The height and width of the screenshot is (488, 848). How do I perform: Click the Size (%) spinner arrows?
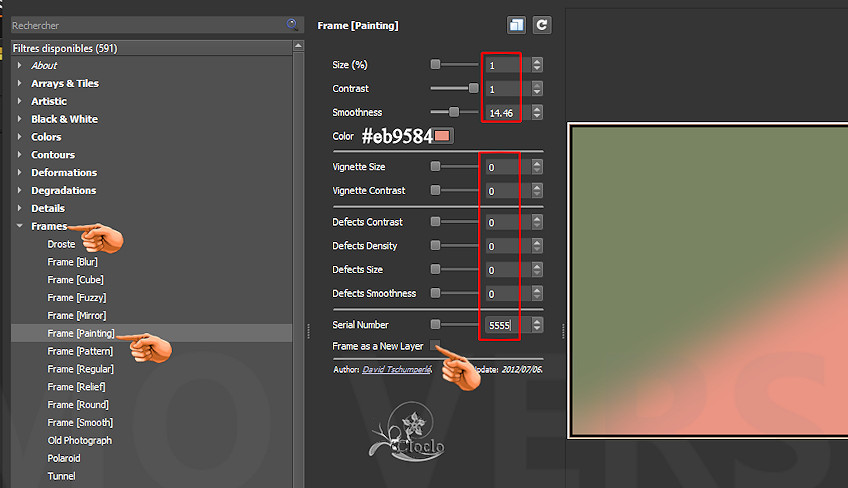pos(537,65)
